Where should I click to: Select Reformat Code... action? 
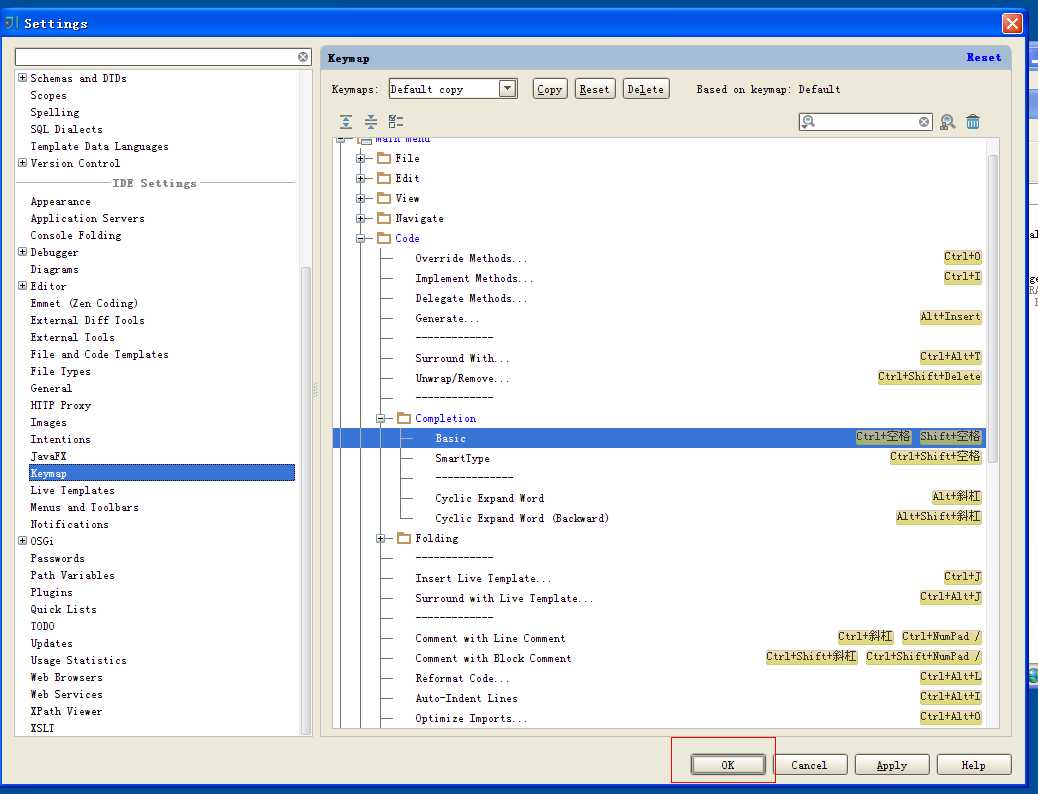click(x=461, y=678)
